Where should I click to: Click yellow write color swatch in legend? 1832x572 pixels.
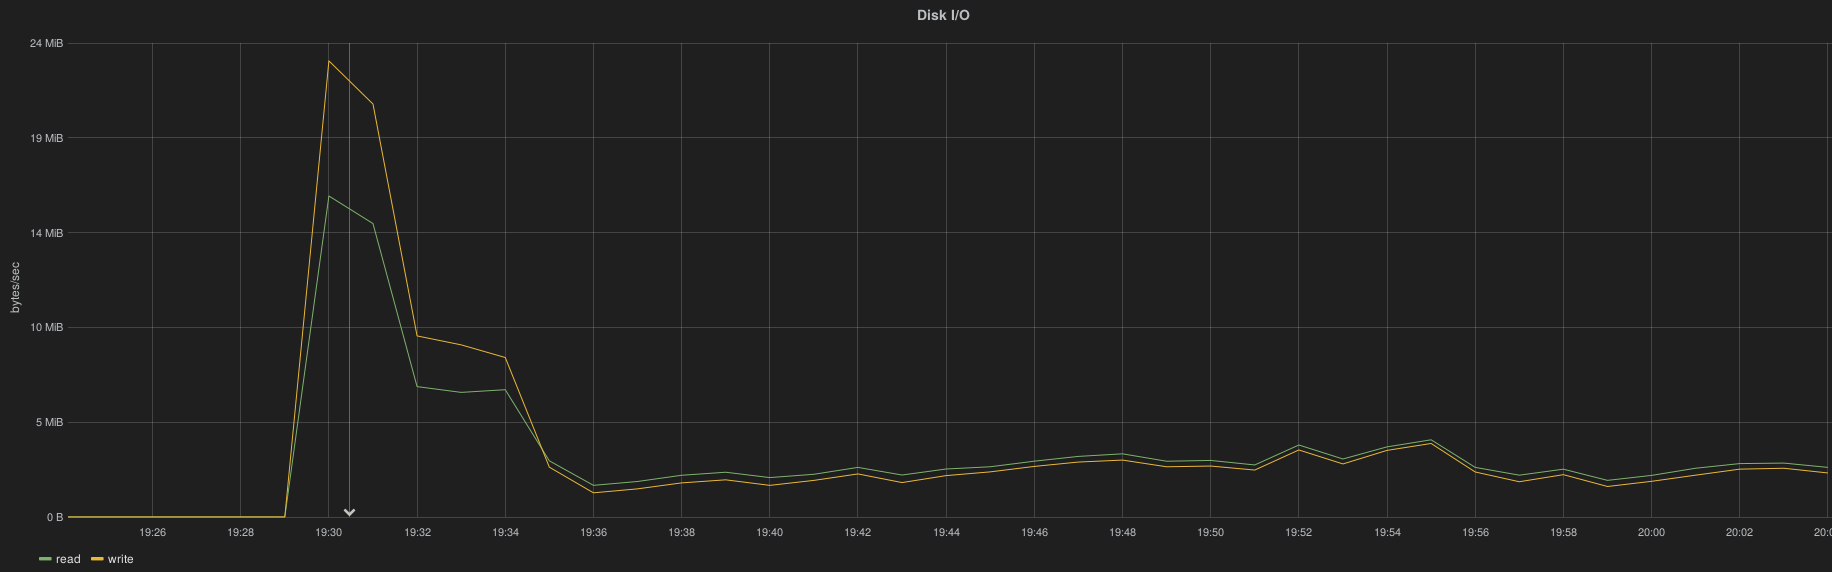pos(97,559)
